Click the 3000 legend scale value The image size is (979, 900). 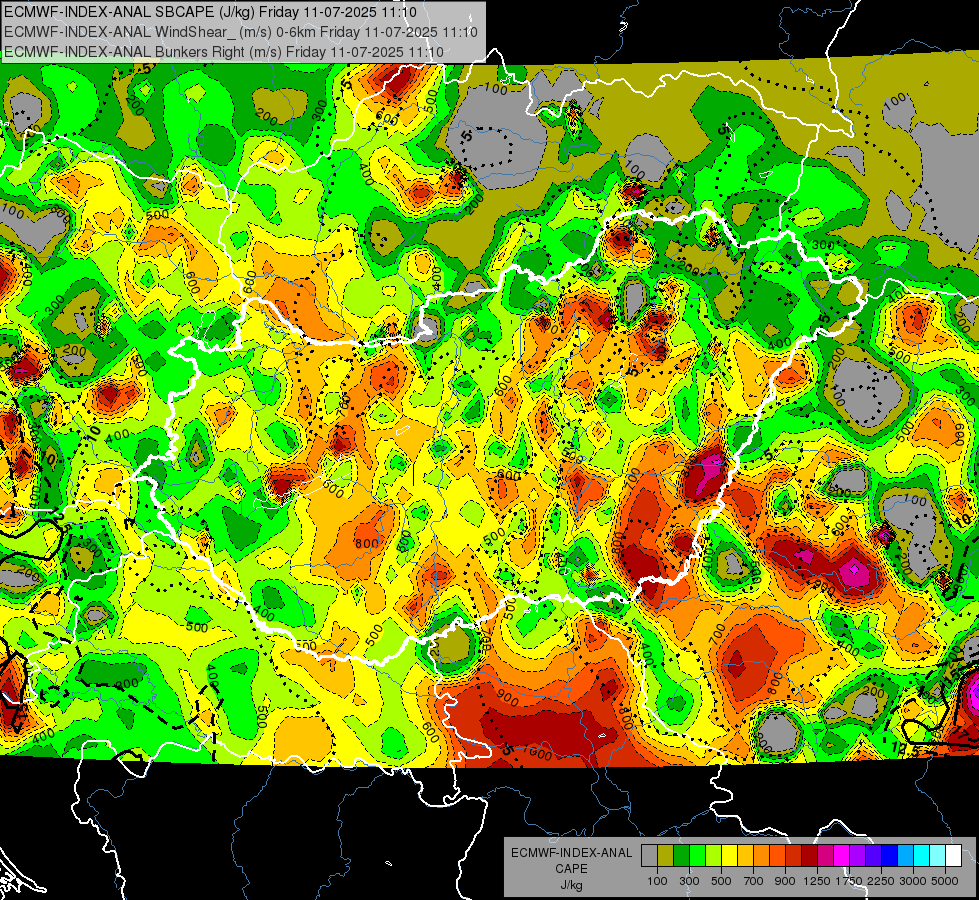click(913, 881)
